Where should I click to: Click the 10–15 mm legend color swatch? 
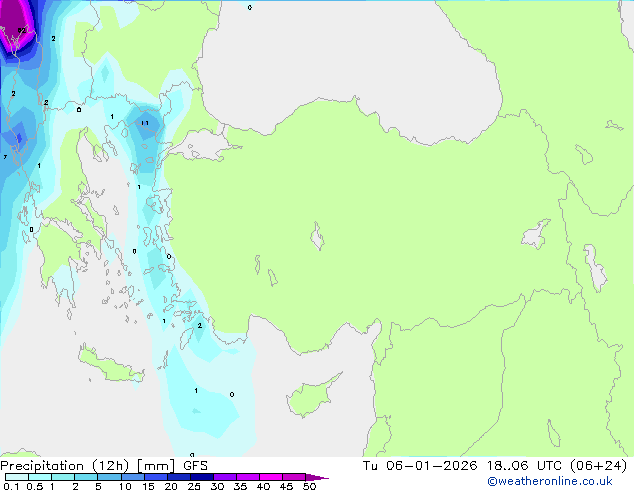click(x=132, y=477)
